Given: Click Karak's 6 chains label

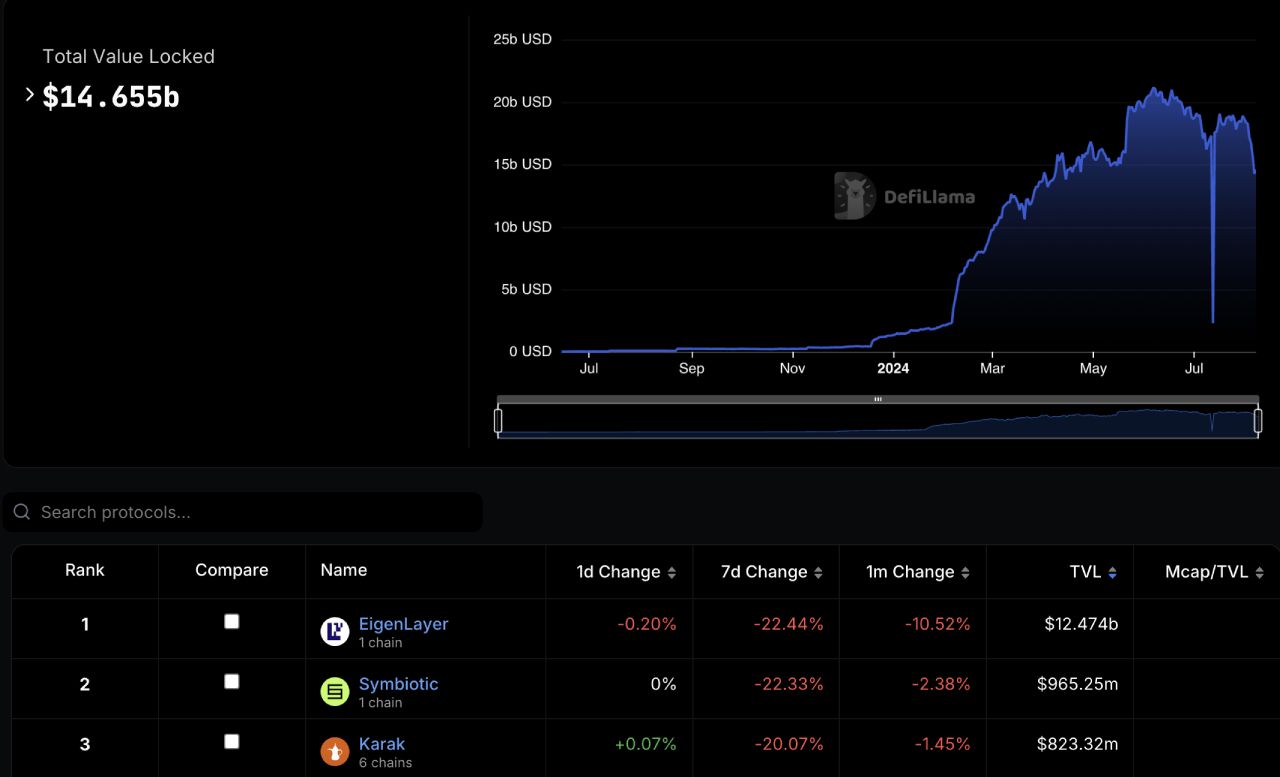Looking at the screenshot, I should pos(385,762).
